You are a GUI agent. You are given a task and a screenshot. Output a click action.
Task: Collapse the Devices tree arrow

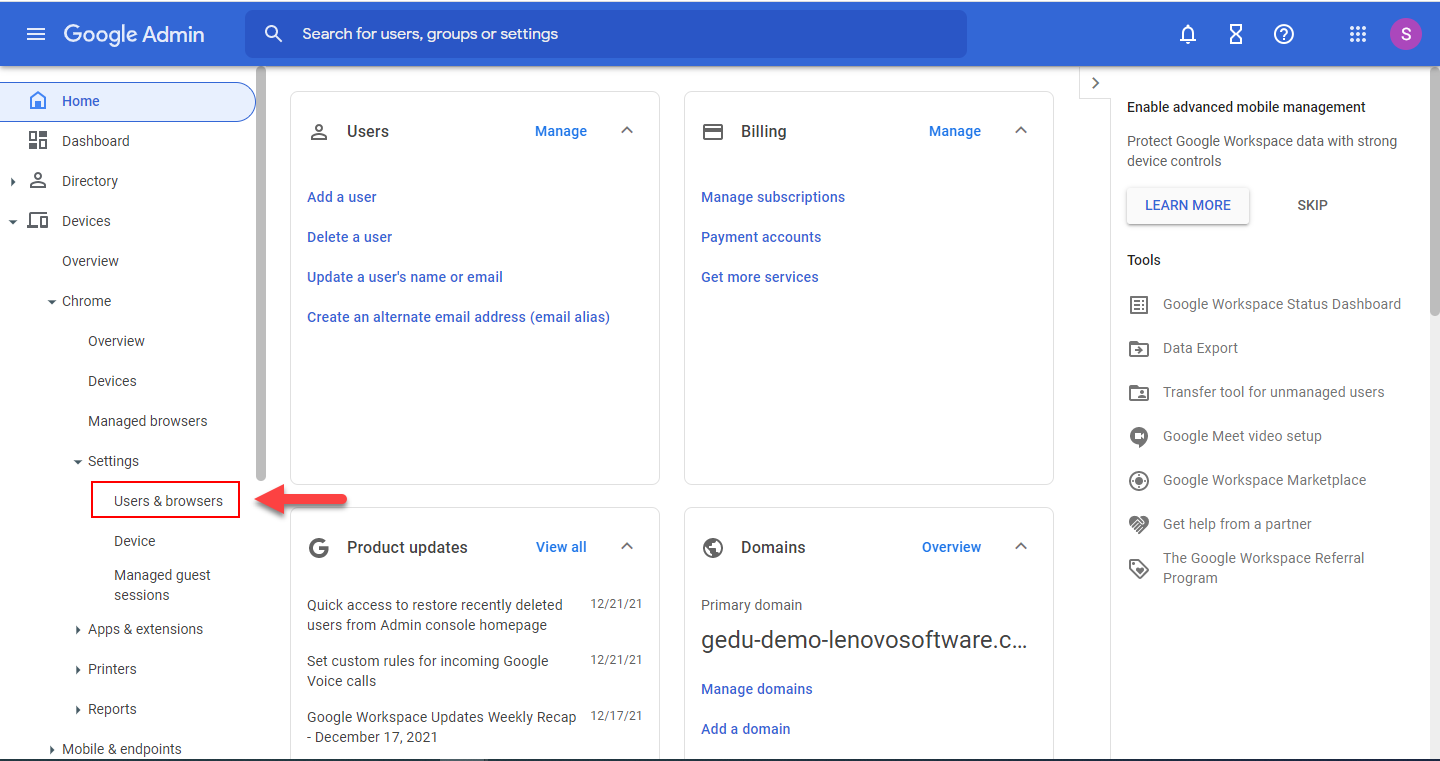click(13, 221)
